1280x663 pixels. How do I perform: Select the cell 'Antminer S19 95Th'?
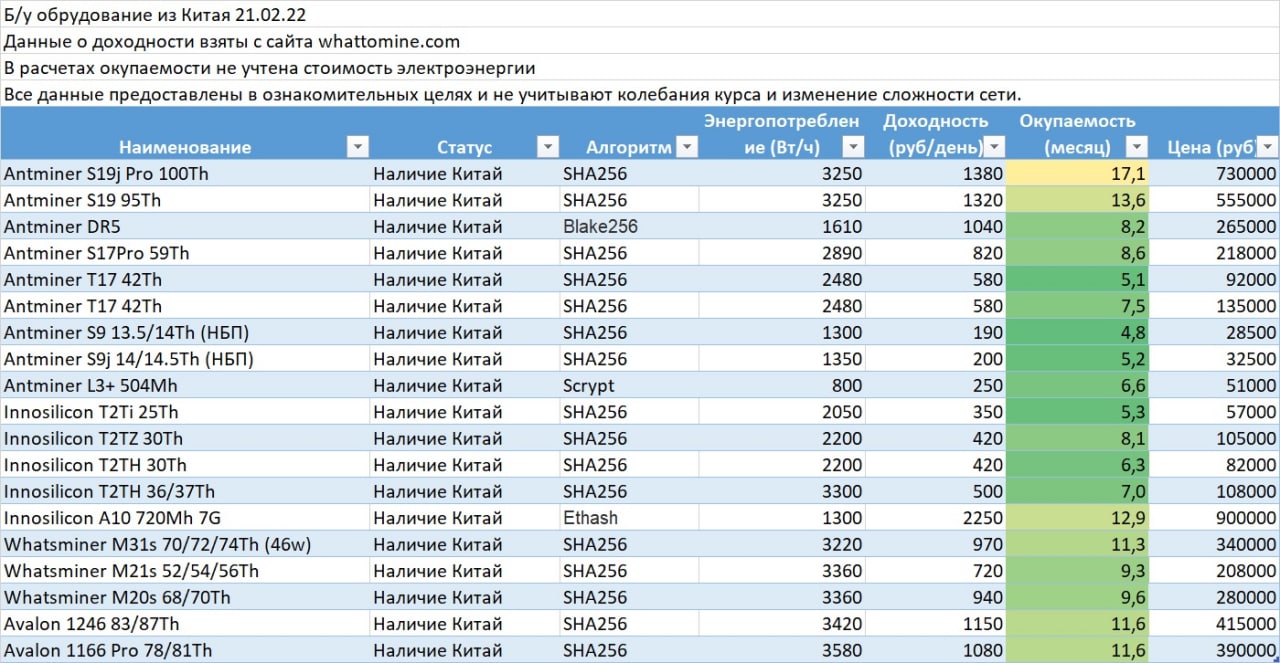coord(185,200)
